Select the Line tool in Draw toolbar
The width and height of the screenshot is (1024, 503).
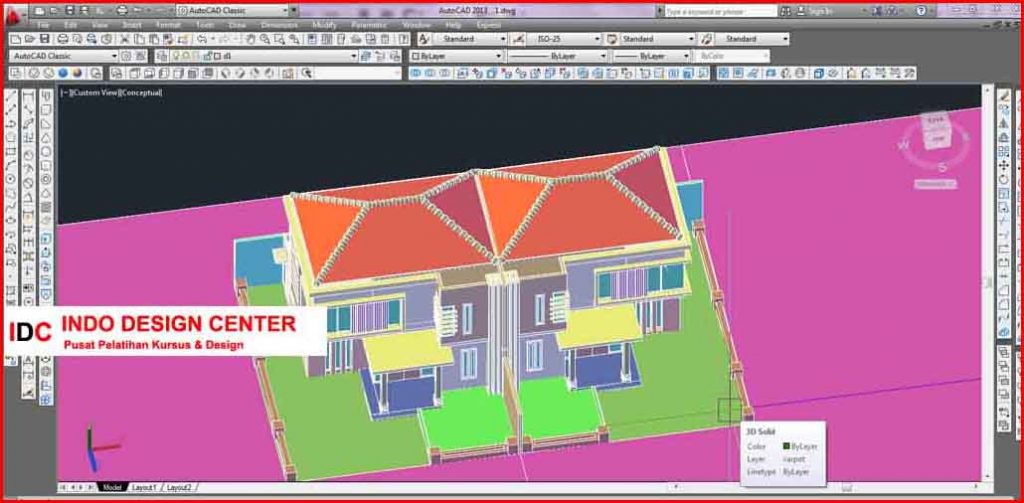point(10,97)
